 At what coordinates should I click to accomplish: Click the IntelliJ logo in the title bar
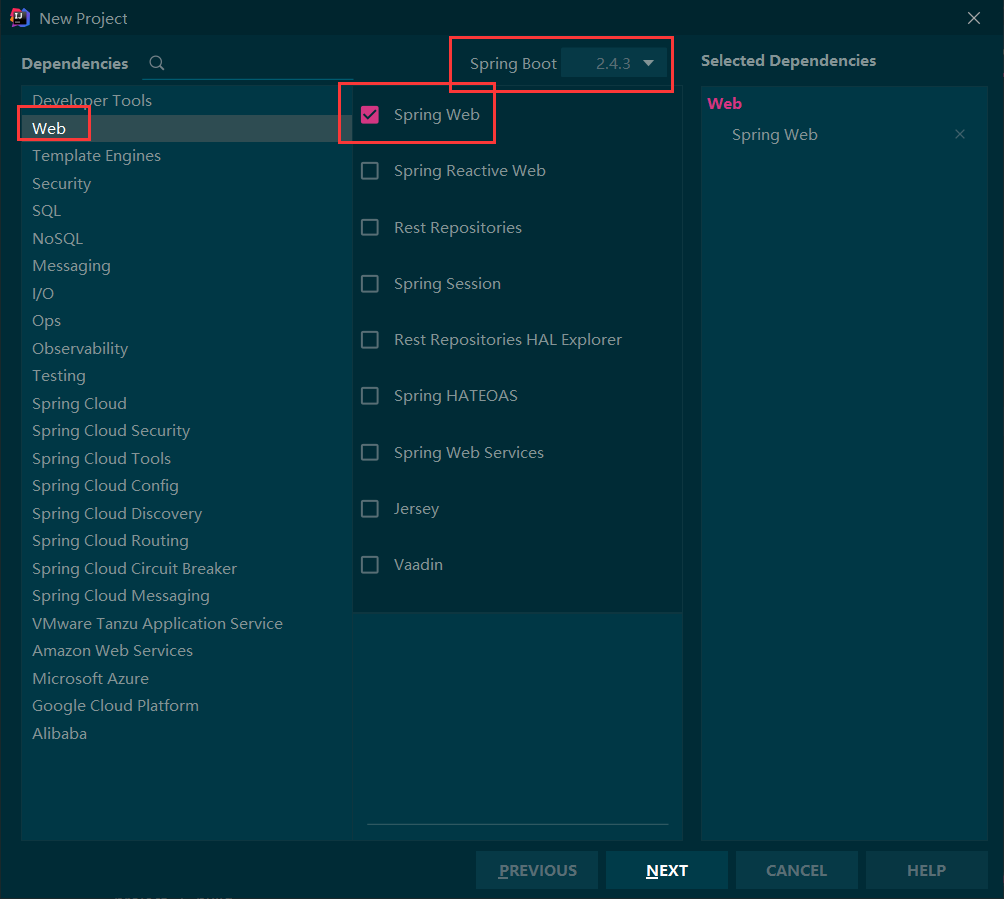coord(20,18)
